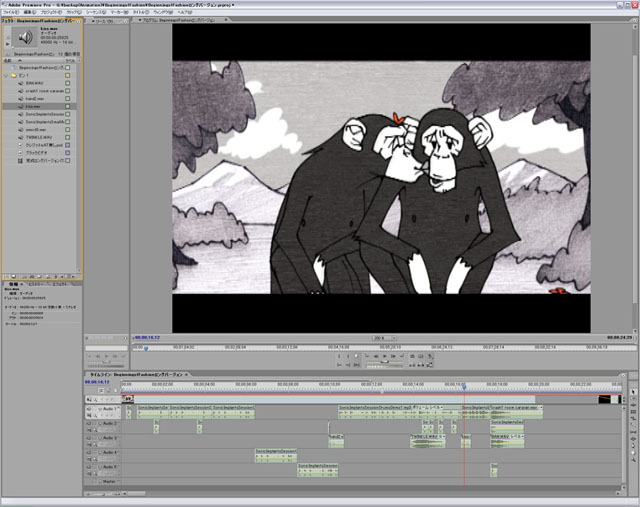The width and height of the screenshot is (640, 507).
Task: Step back one frame in Program monitor
Action: [376, 356]
